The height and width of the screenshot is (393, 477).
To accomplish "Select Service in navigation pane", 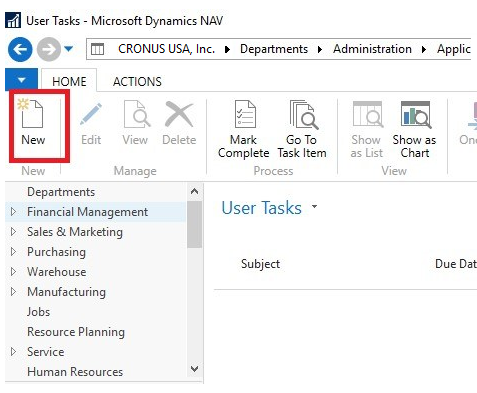I will pyautogui.click(x=45, y=352).
